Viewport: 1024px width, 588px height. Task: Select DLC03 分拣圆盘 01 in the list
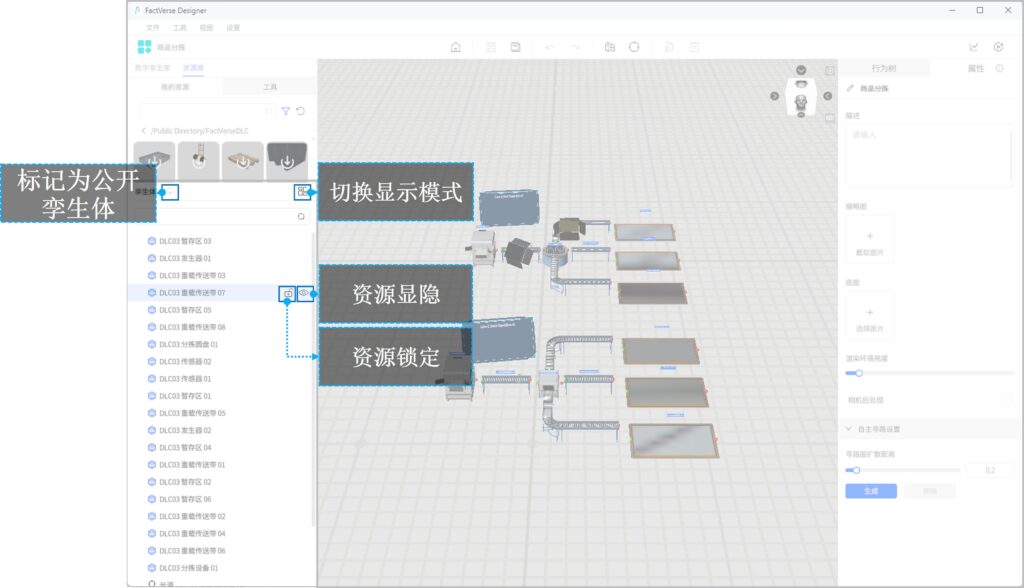(188, 344)
